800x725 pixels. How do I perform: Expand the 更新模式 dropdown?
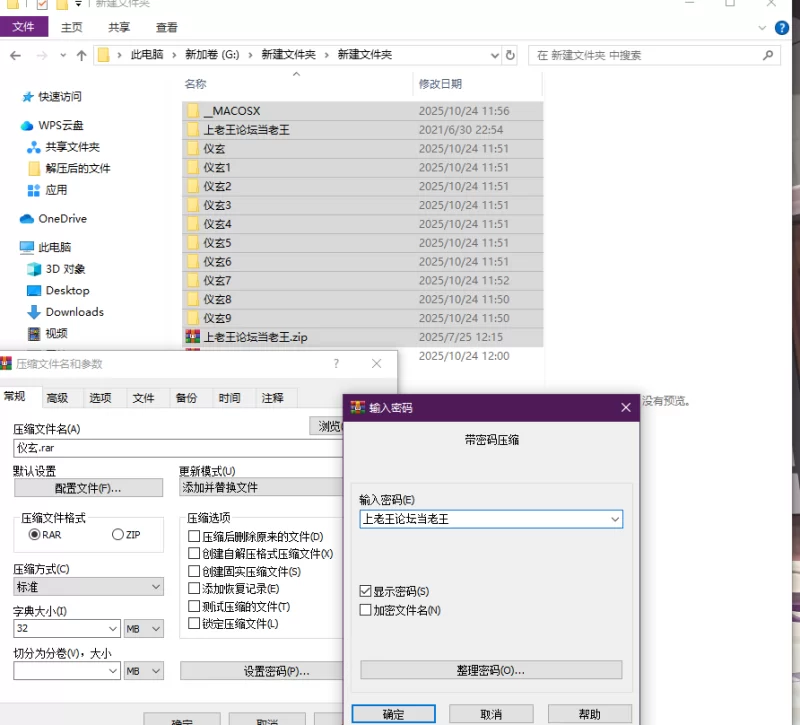tap(260, 487)
